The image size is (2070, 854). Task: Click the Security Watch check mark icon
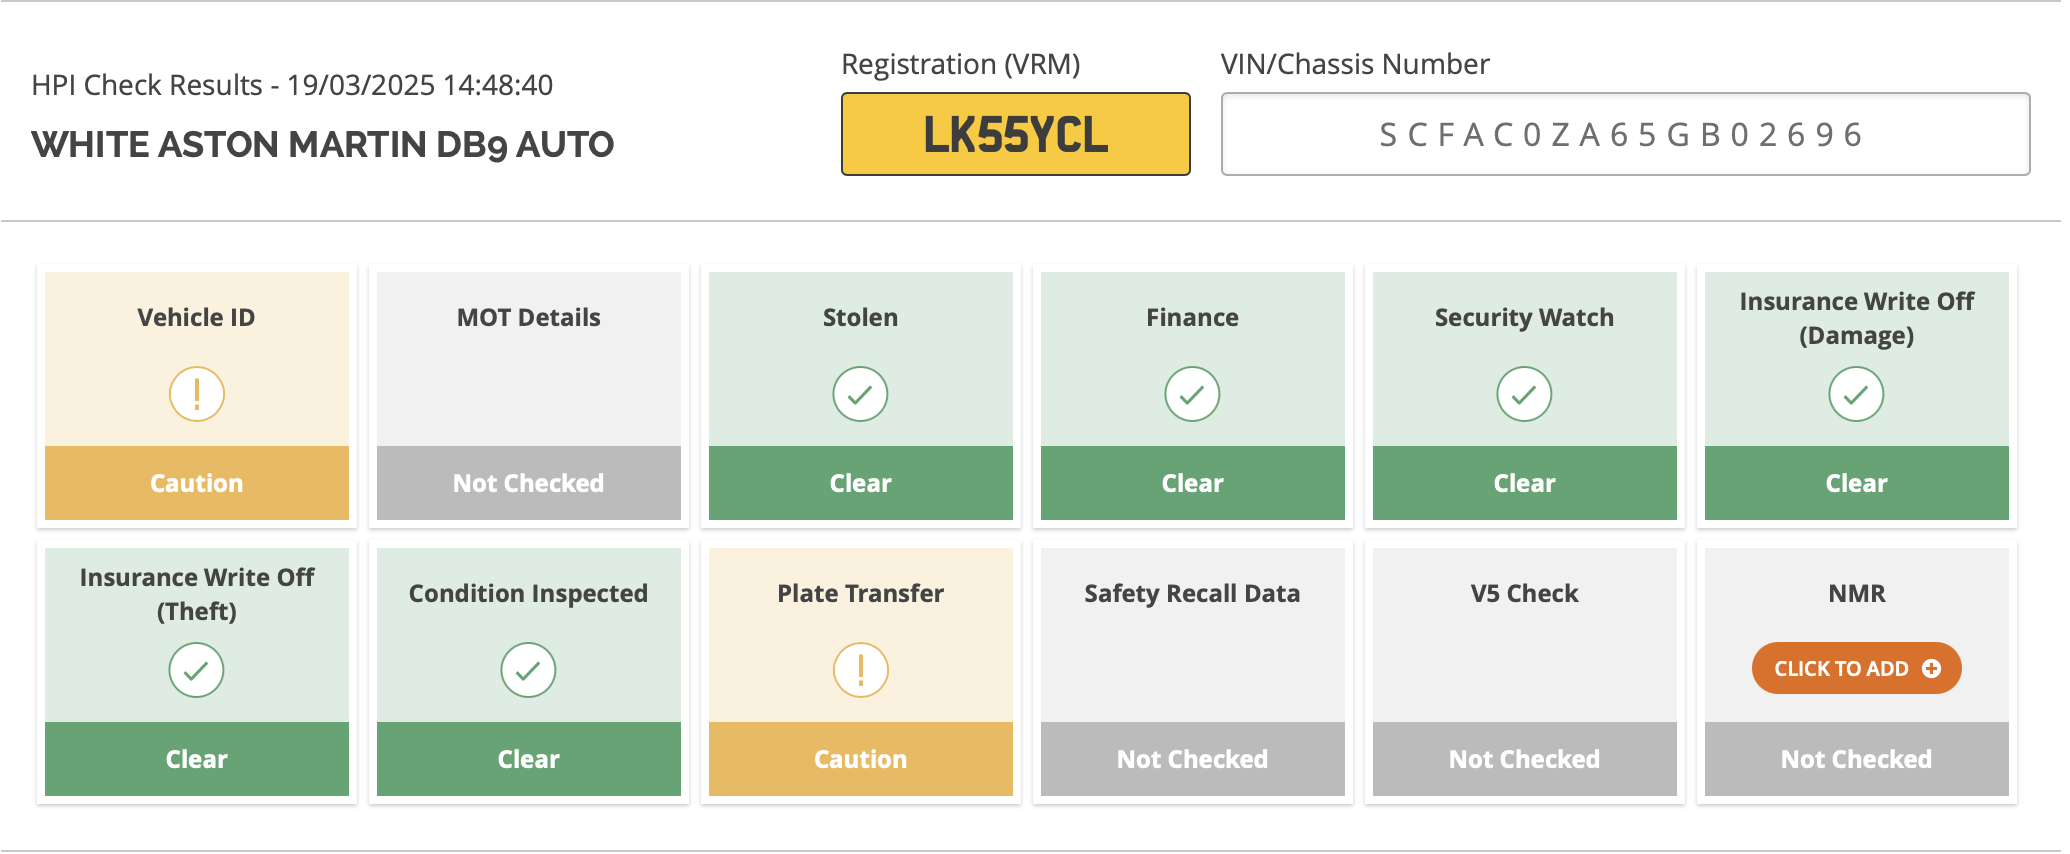click(x=1524, y=394)
